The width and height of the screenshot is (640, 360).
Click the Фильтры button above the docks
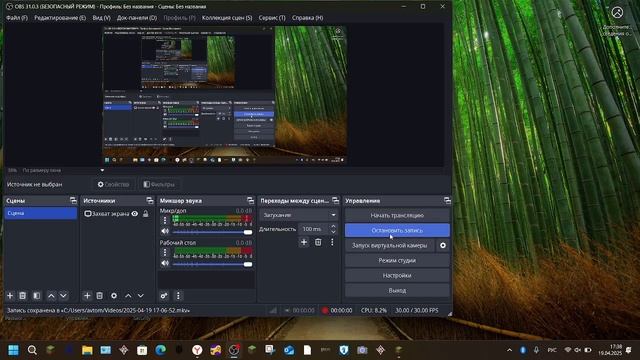click(159, 184)
